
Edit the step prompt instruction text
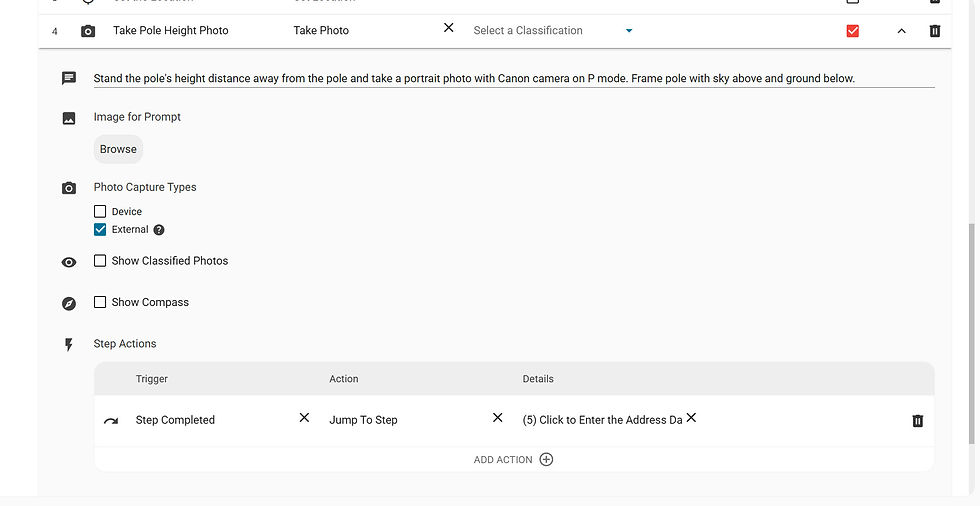(x=514, y=79)
